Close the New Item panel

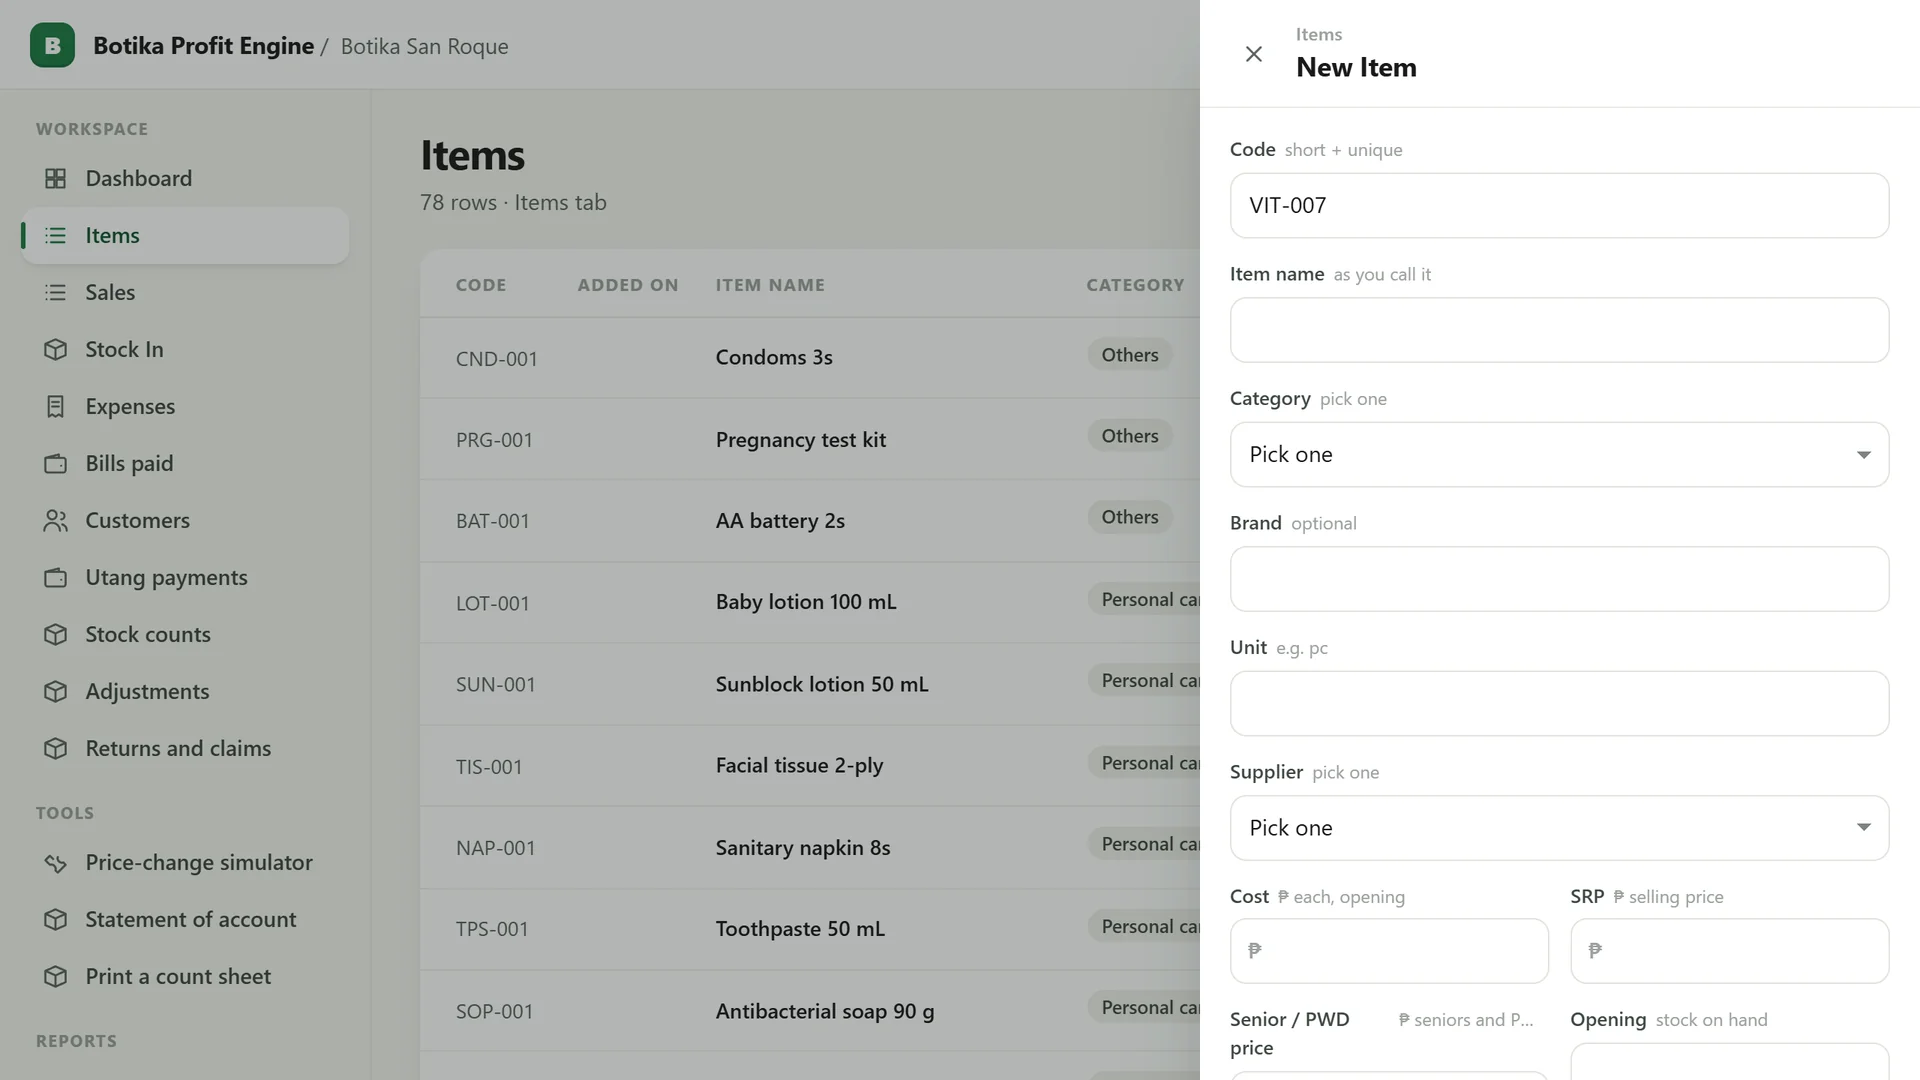point(1253,54)
